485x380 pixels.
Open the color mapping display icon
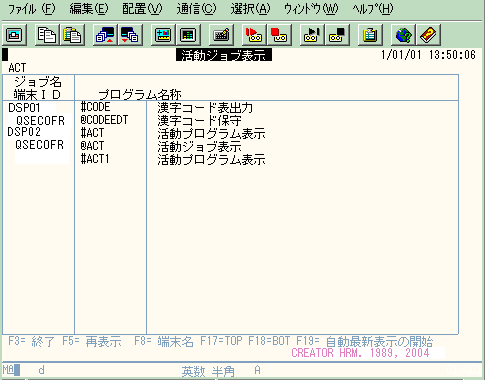[x=188, y=35]
